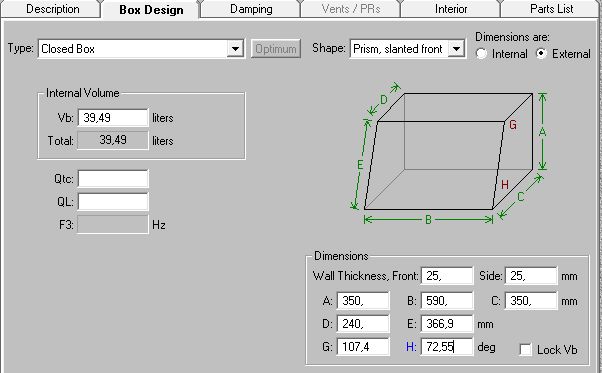Expand the Shape dropdown arrow
Image resolution: width=602 pixels, height=373 pixels.
456,49
